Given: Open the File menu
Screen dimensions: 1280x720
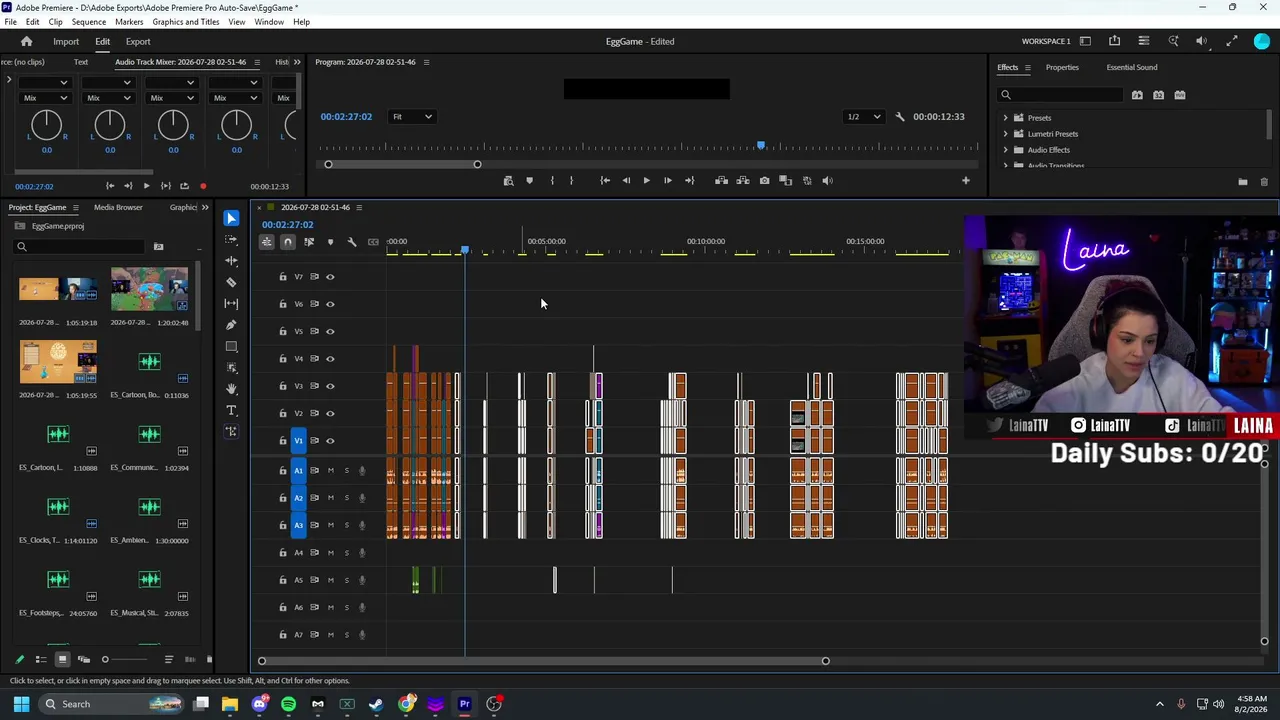Looking at the screenshot, I should pyautogui.click(x=10, y=22).
